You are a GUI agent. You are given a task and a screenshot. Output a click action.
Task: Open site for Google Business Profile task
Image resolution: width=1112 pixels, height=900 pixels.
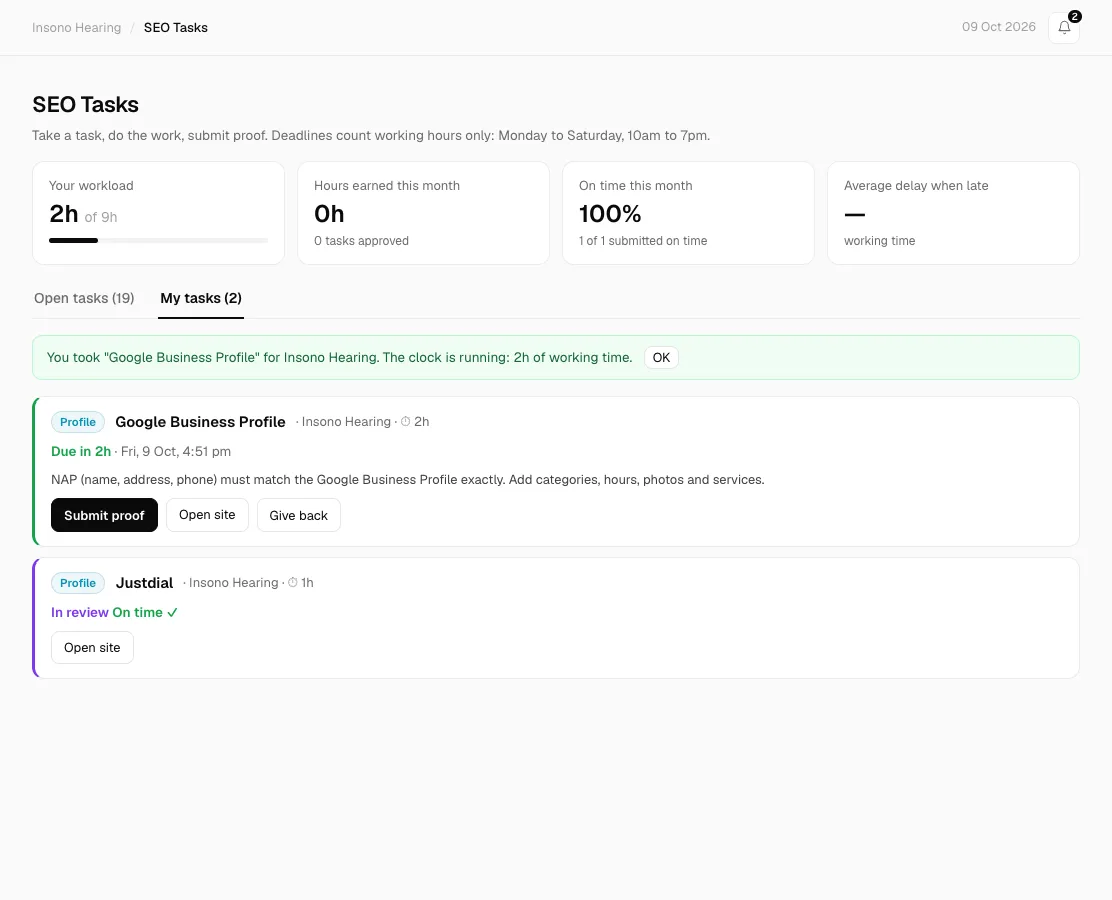(x=207, y=515)
